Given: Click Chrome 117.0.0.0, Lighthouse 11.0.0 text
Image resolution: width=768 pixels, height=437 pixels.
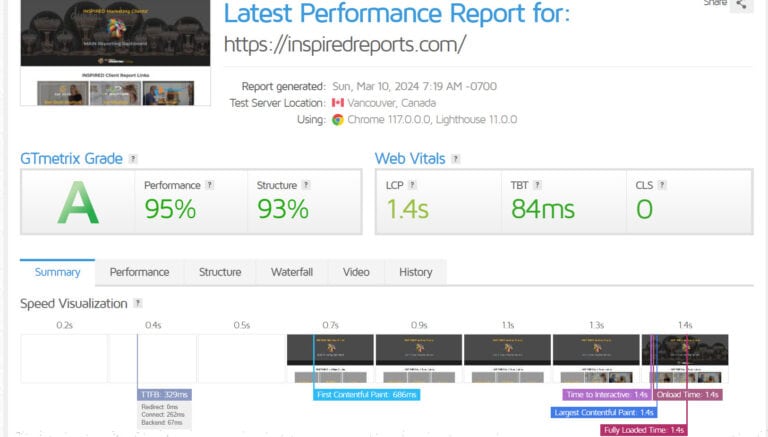Looking at the screenshot, I should point(432,120).
